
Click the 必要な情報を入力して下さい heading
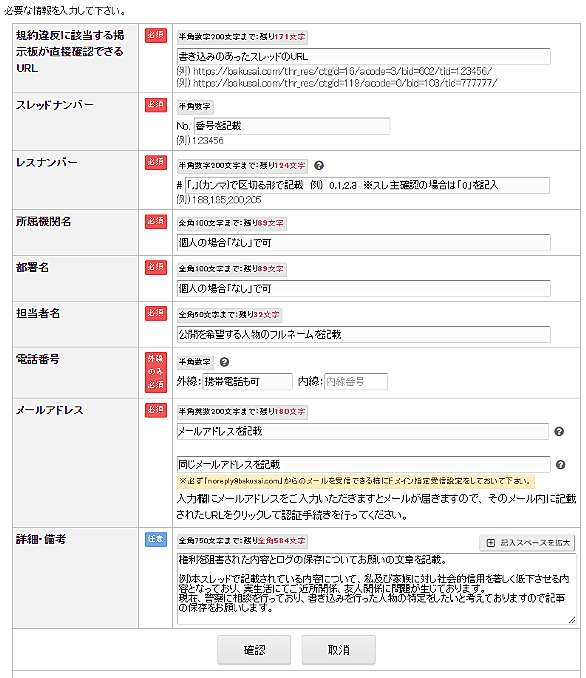click(x=65, y=11)
